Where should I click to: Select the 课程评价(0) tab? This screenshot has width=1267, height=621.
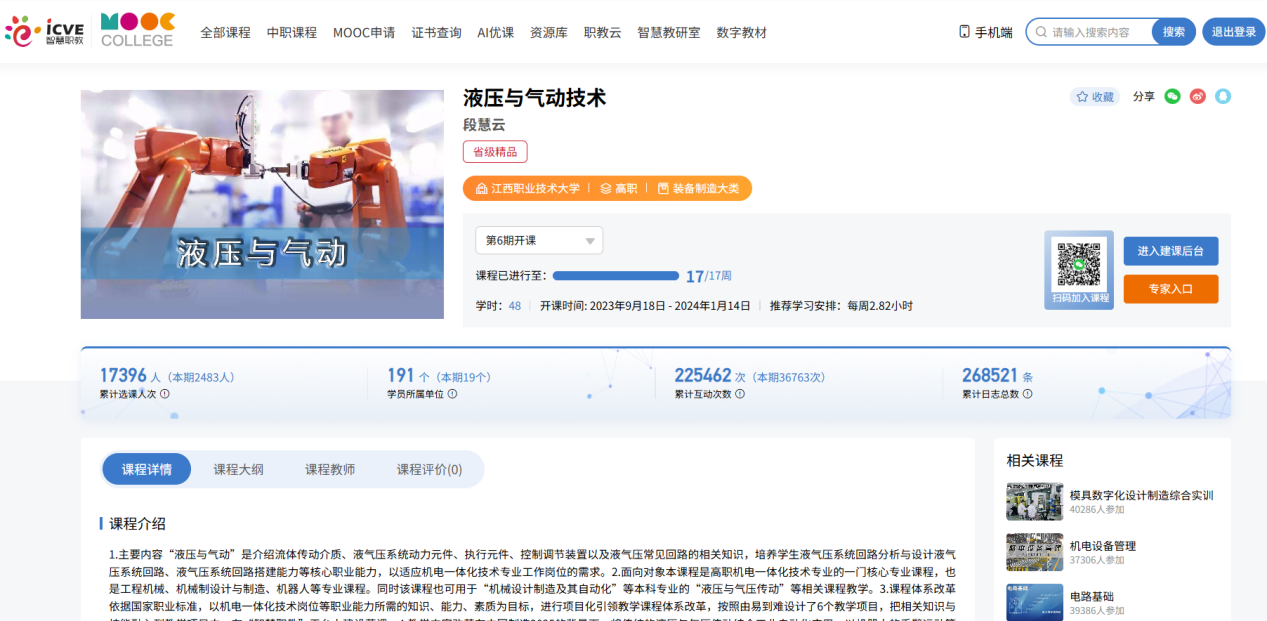[x=429, y=469]
